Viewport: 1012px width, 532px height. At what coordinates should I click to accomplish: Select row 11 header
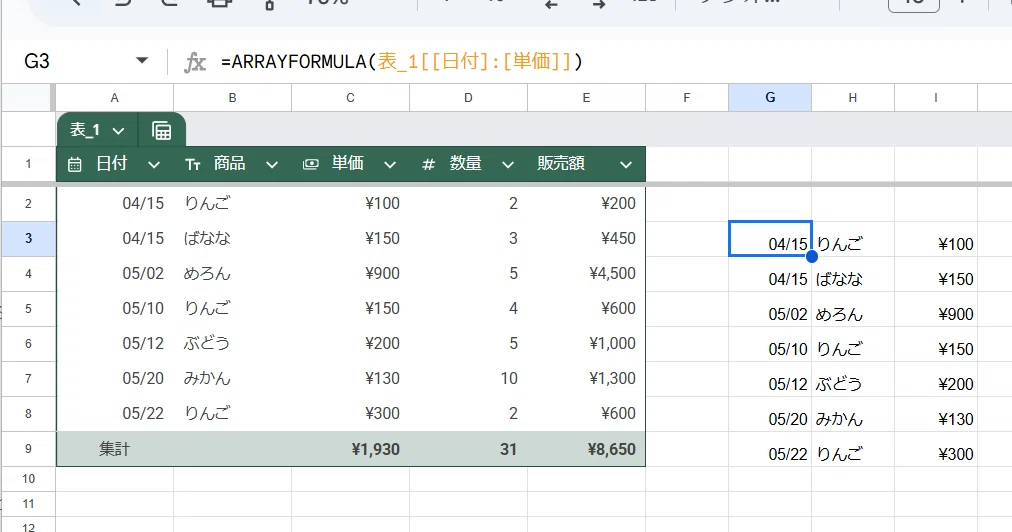(28, 504)
